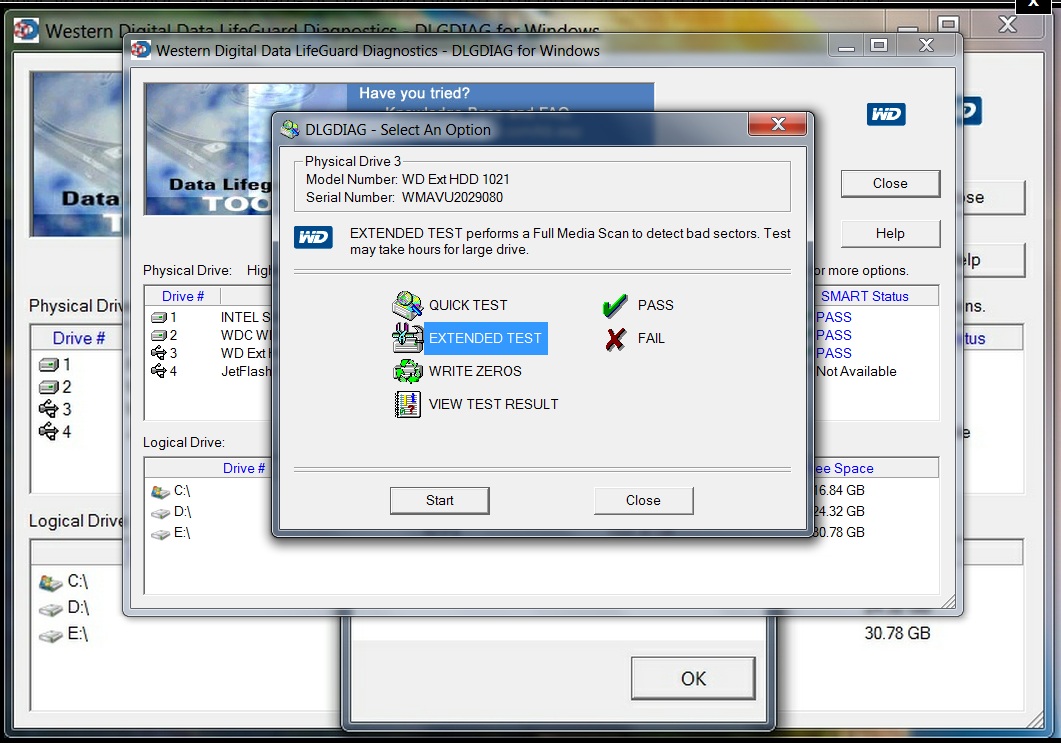Click the Free Space column header
This screenshot has width=1061, height=743.
[x=843, y=468]
